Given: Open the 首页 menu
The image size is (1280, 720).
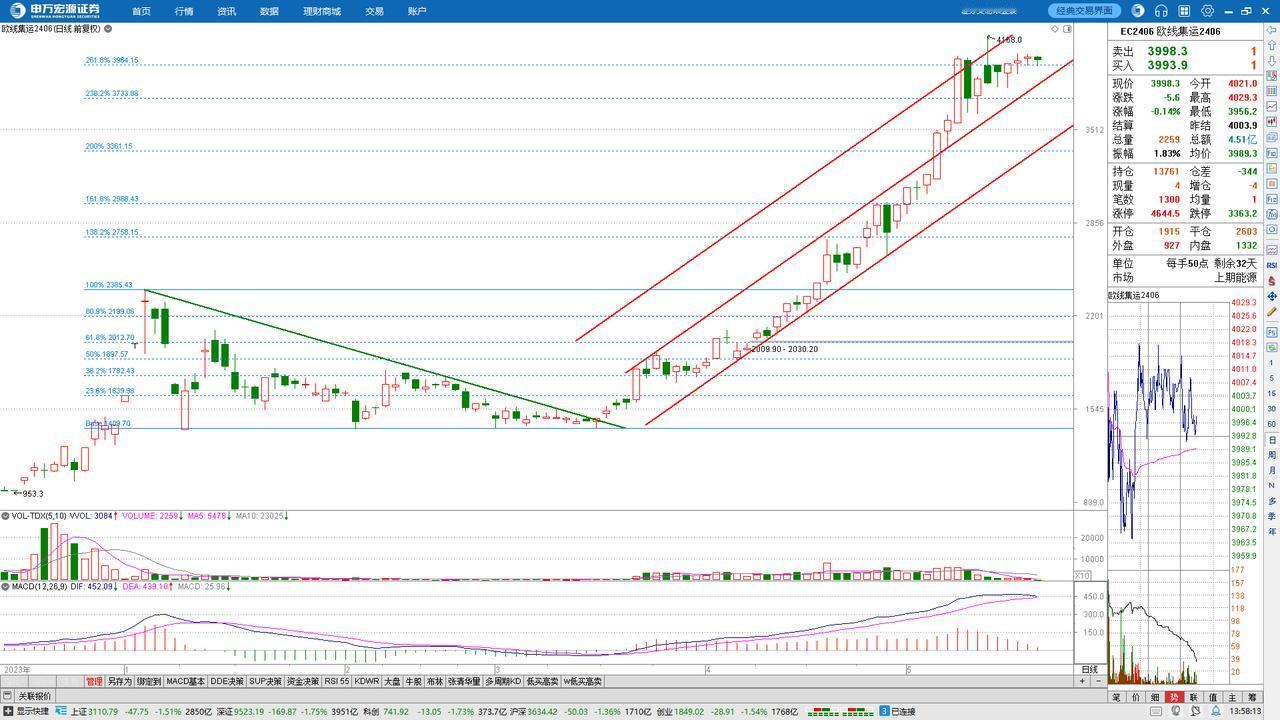Looking at the screenshot, I should pos(141,11).
